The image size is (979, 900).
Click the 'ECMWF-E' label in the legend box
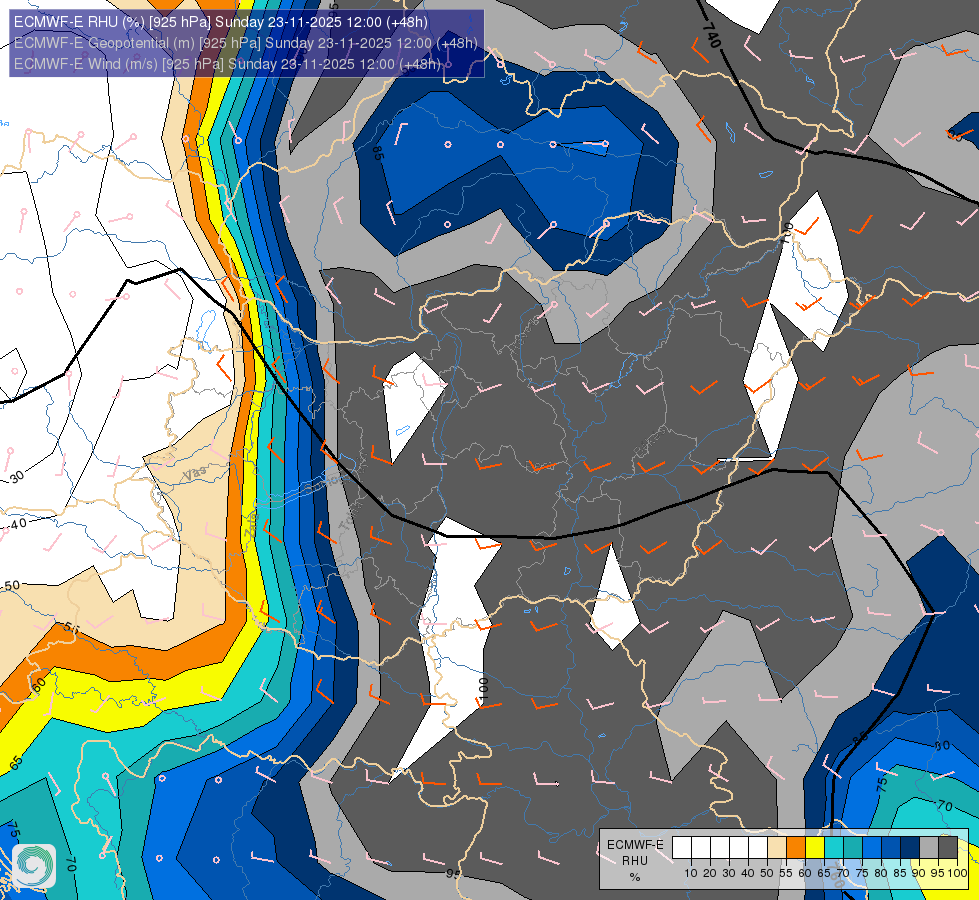(636, 845)
